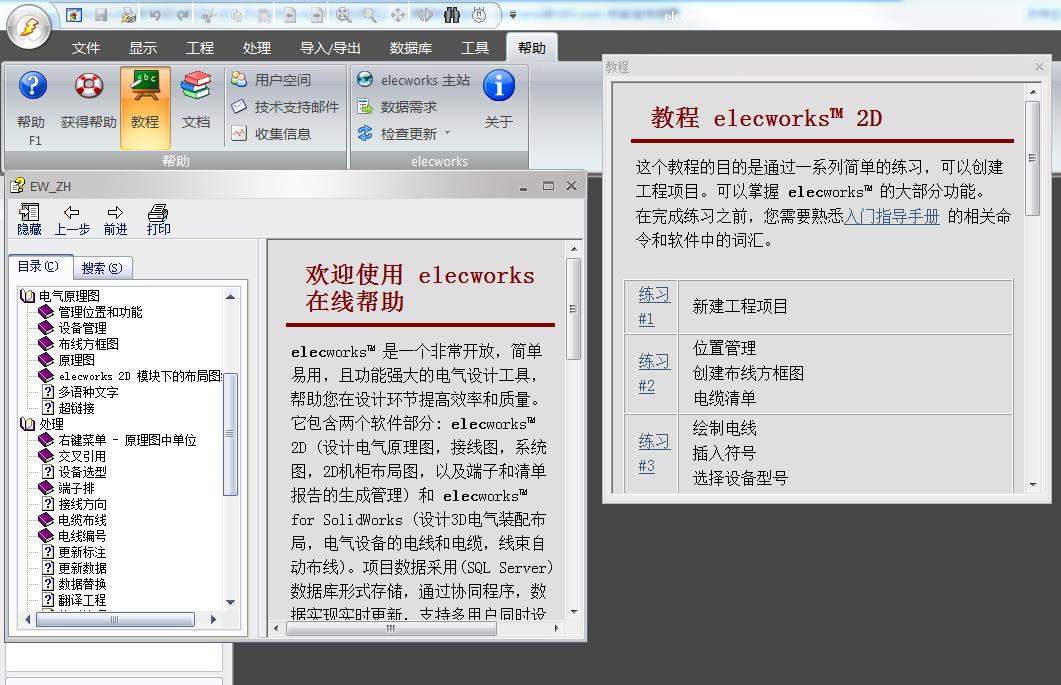Switch to the 搜索 tab in help
This screenshot has width=1061, height=685.
tap(102, 268)
